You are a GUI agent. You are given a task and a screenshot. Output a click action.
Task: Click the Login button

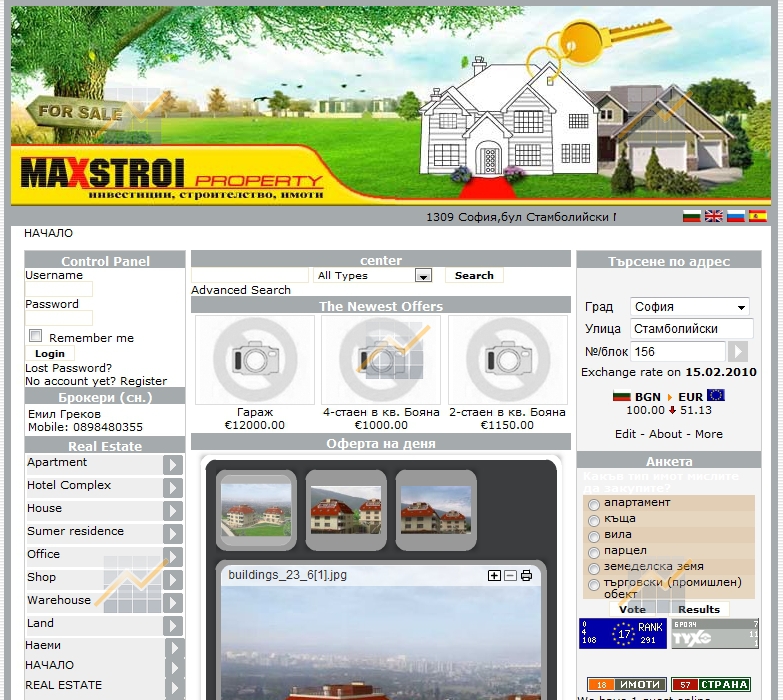[x=50, y=353]
